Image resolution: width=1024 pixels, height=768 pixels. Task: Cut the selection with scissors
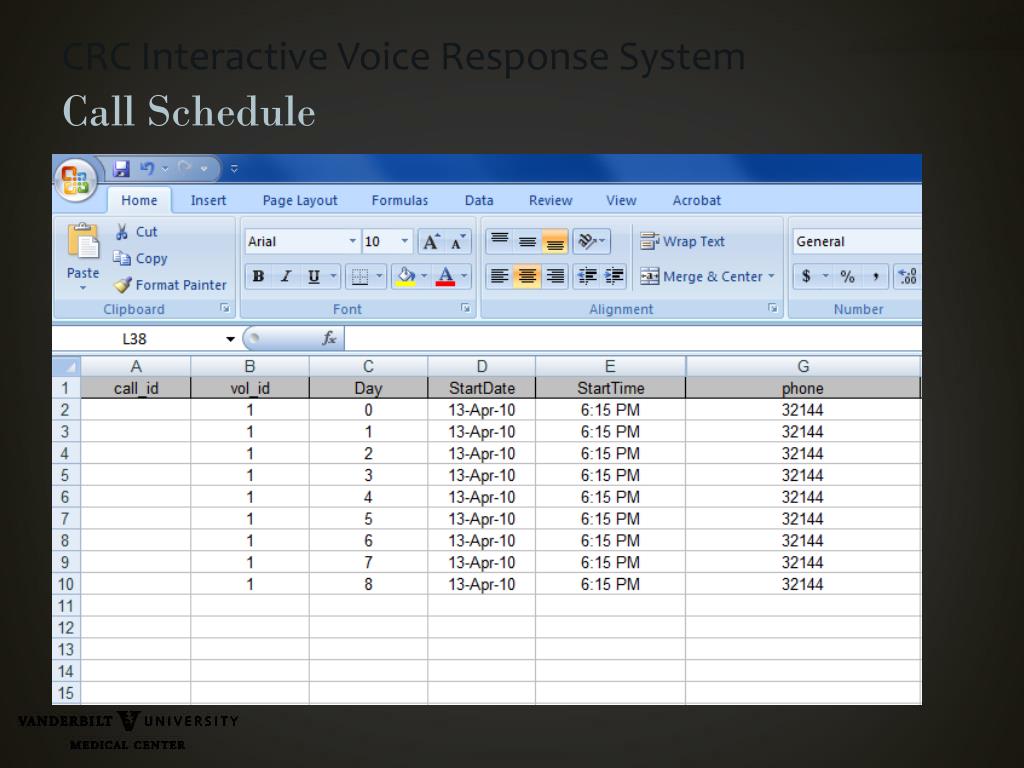pyautogui.click(x=136, y=232)
